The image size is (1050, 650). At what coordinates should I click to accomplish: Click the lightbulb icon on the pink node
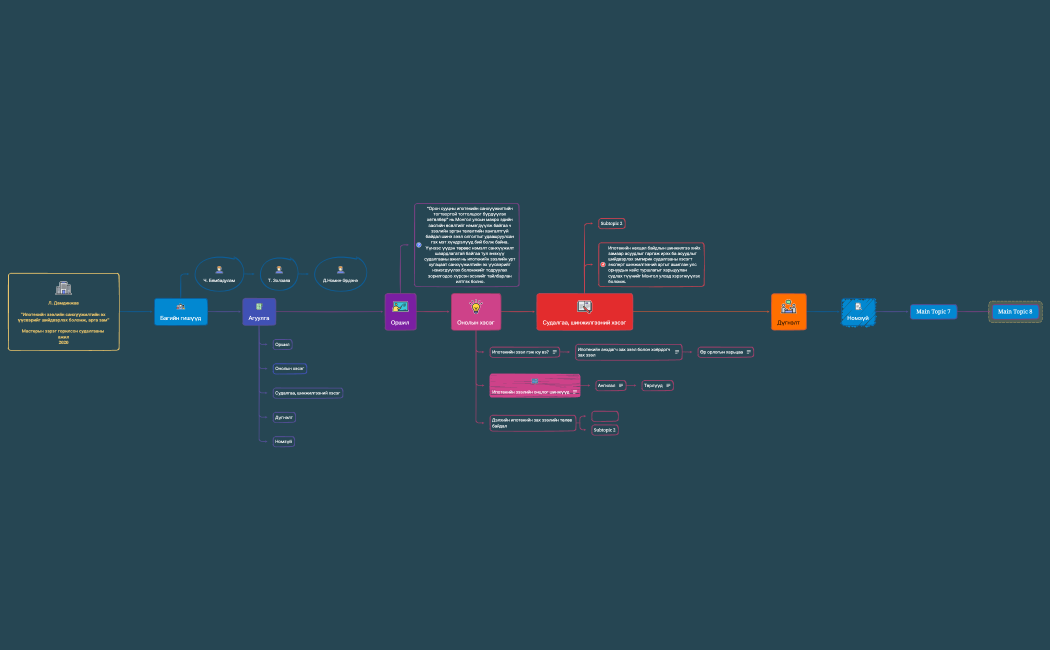476,306
